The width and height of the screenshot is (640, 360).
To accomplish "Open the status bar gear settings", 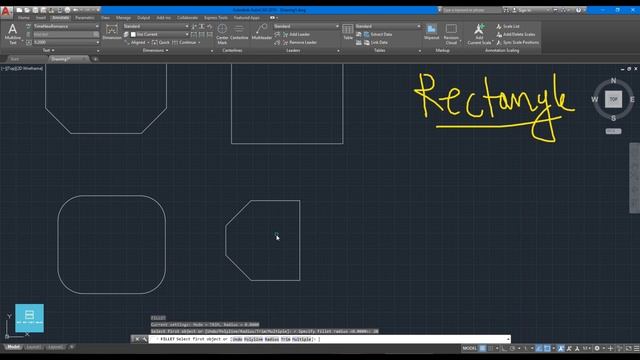I will tap(597, 348).
